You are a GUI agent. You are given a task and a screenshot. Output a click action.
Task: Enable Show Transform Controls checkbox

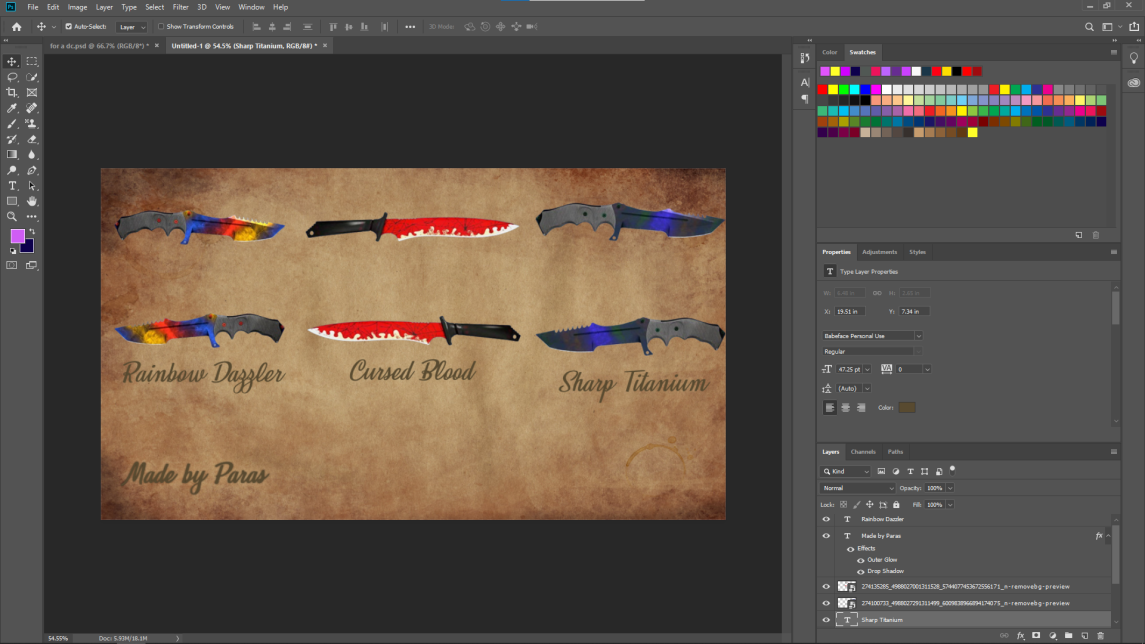pos(161,27)
